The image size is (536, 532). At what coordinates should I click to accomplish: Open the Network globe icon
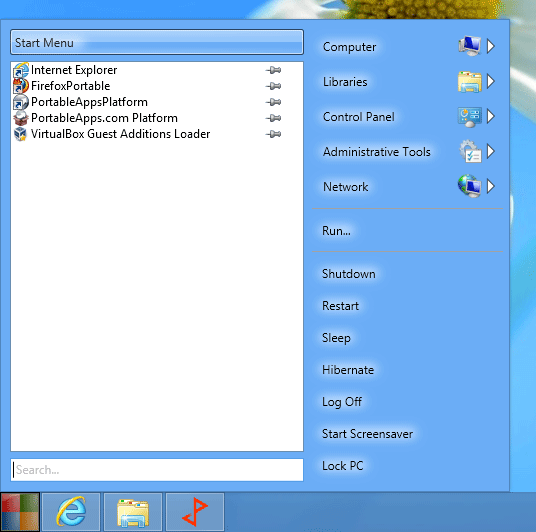[x=469, y=186]
